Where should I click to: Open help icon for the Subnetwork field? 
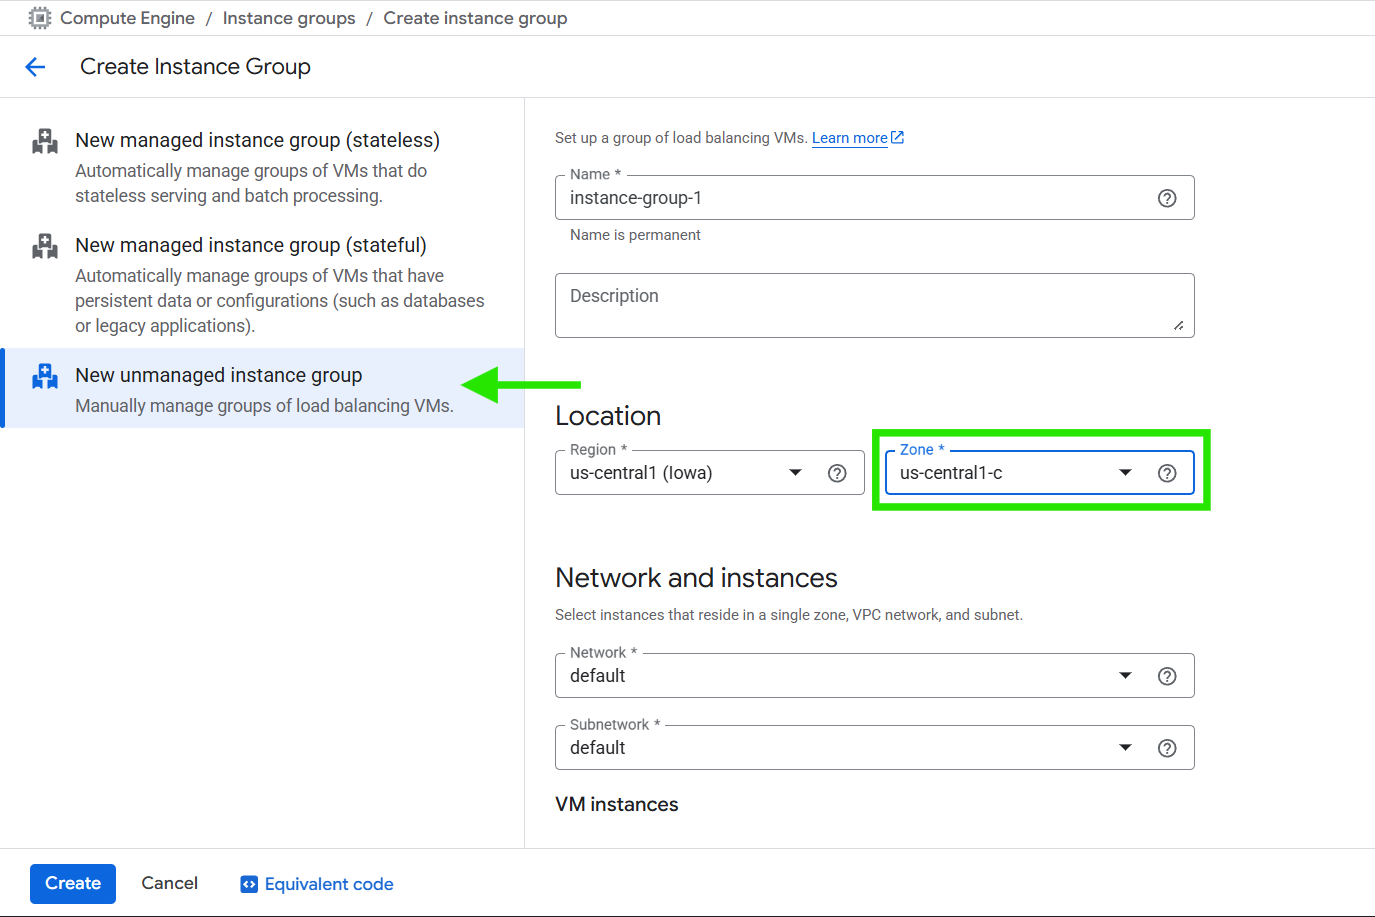click(x=1166, y=748)
